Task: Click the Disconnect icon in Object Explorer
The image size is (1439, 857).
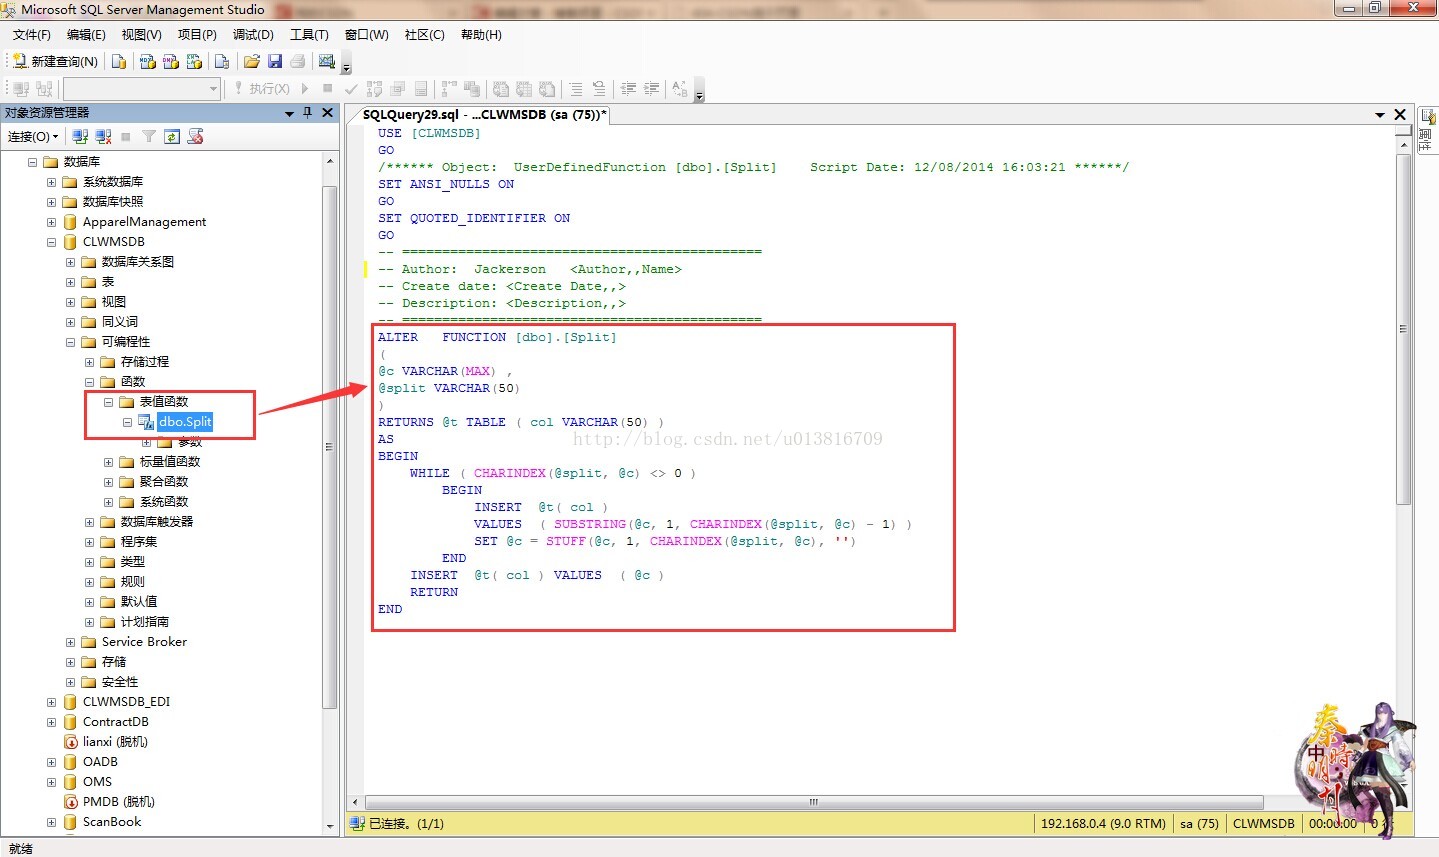Action: click(x=102, y=137)
